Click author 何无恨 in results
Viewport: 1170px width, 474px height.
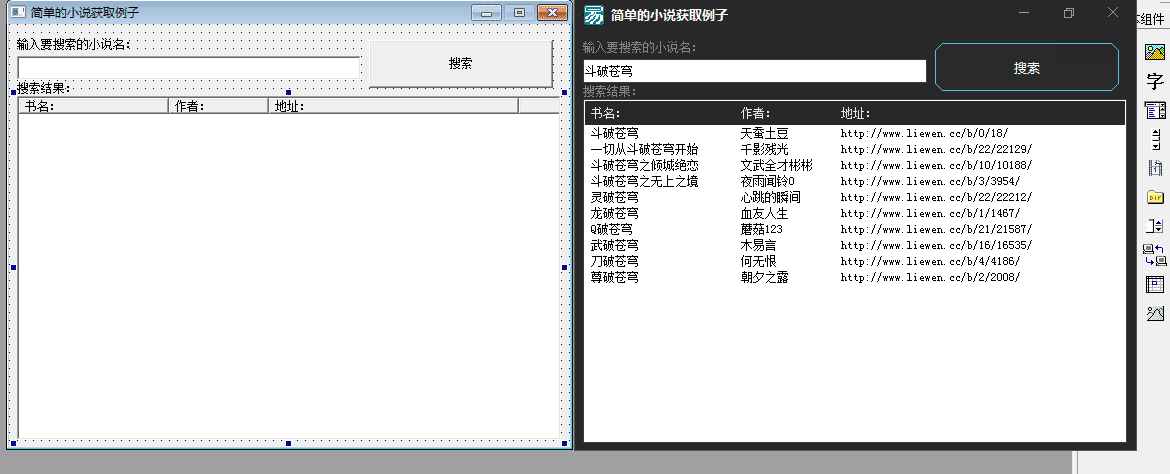(759, 261)
